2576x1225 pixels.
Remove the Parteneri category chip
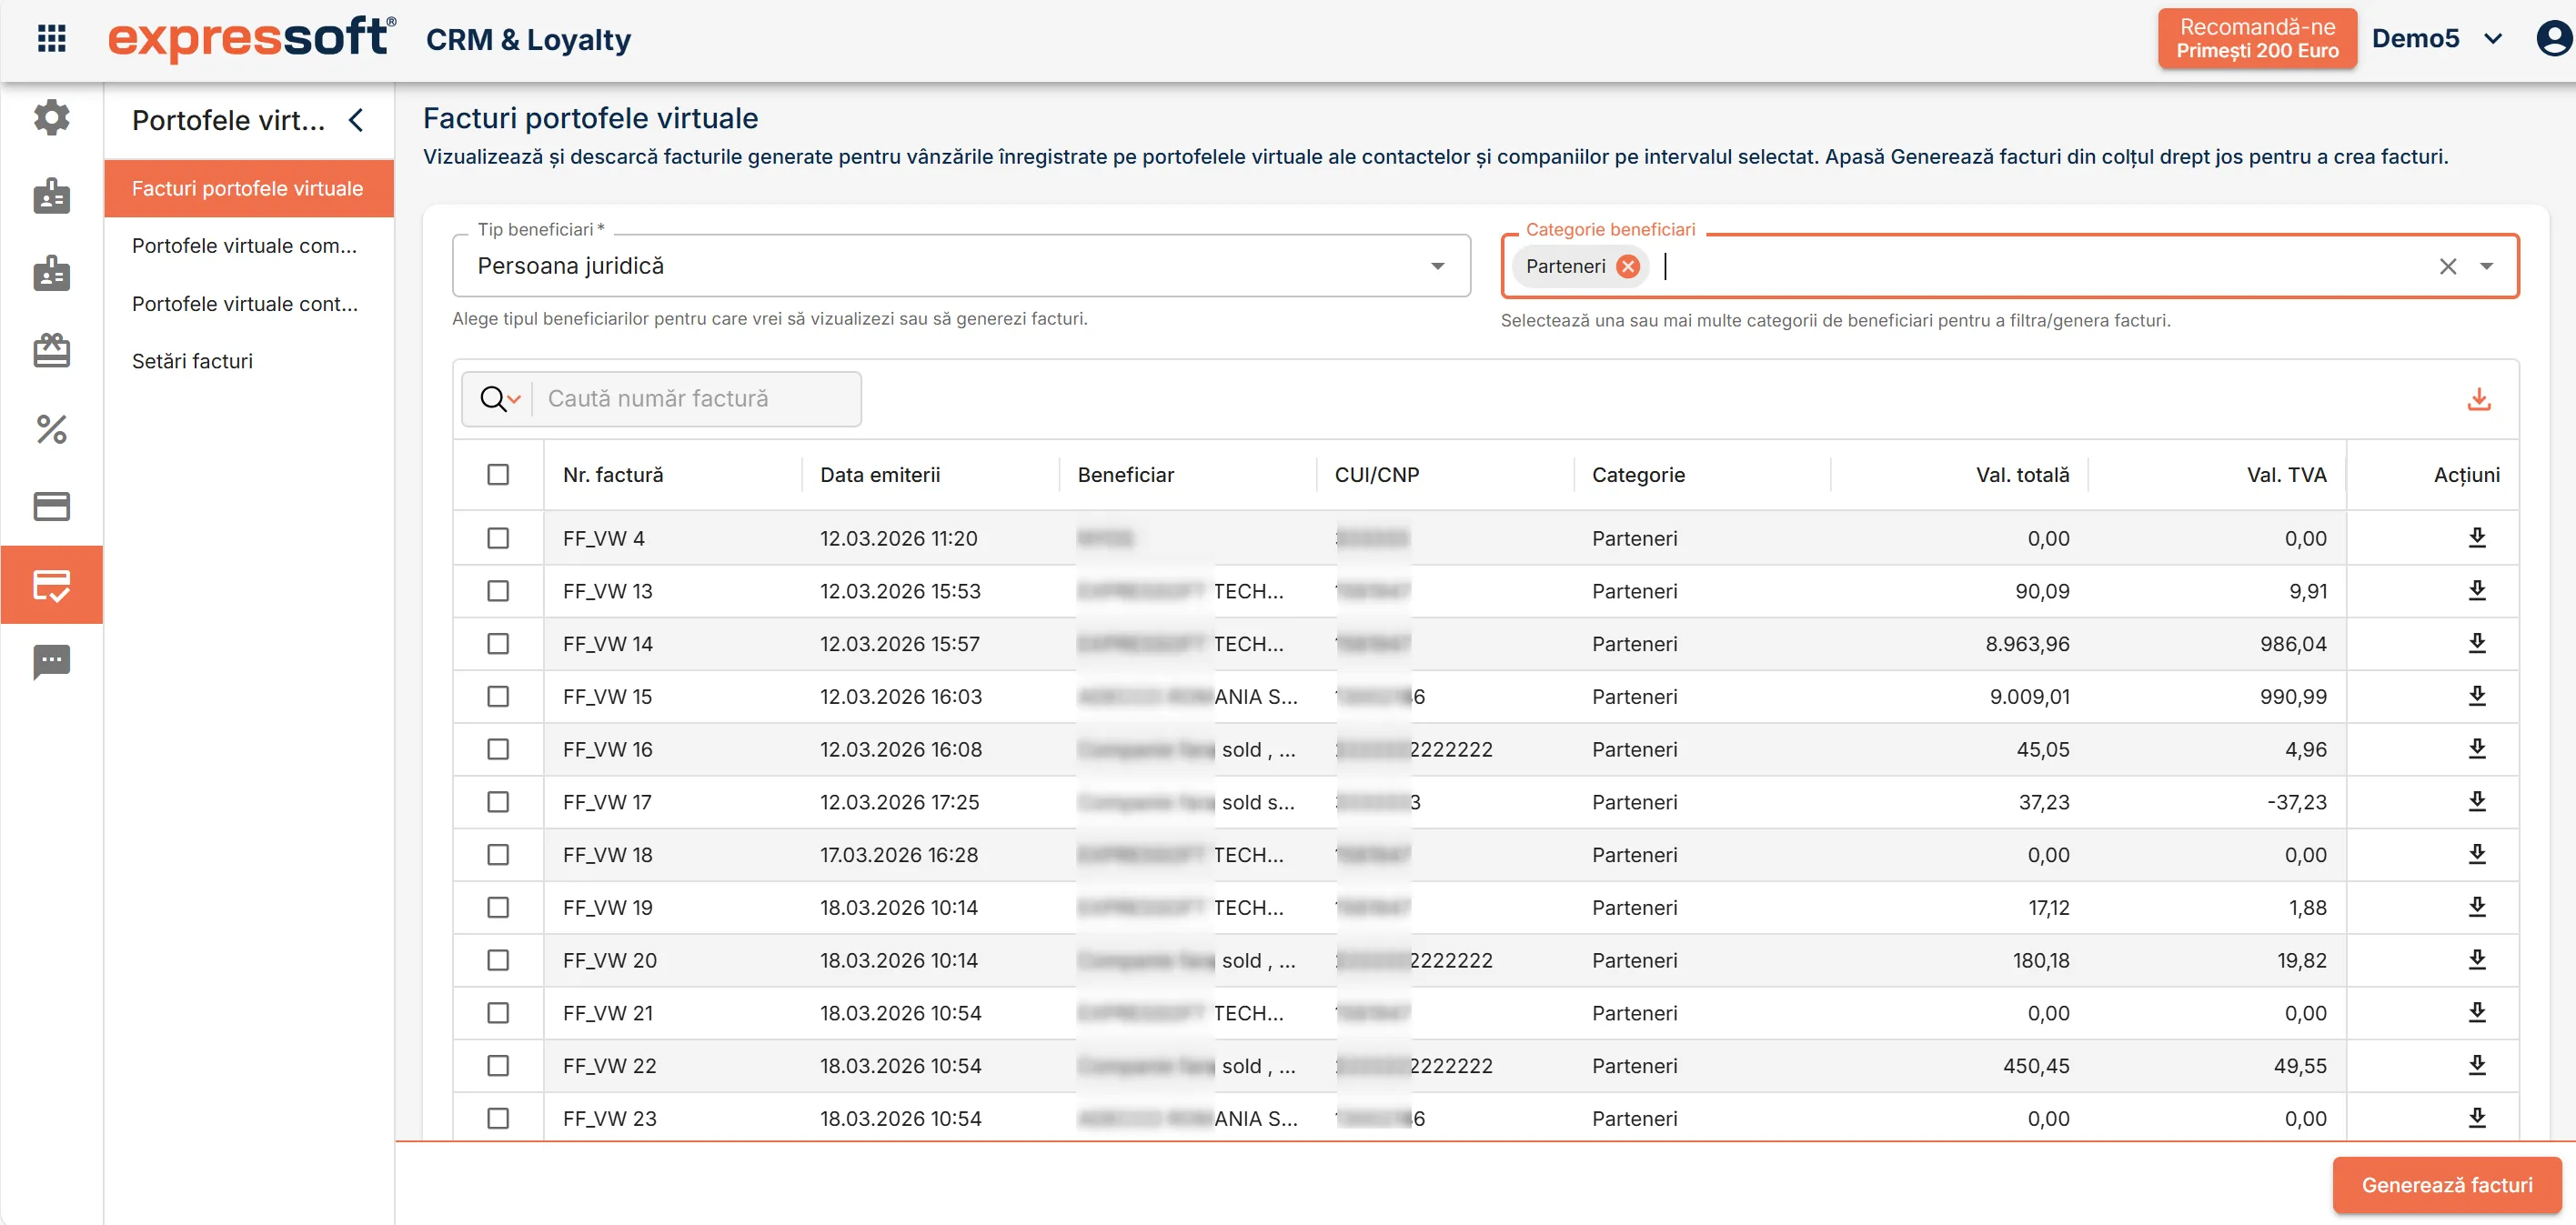(1627, 266)
